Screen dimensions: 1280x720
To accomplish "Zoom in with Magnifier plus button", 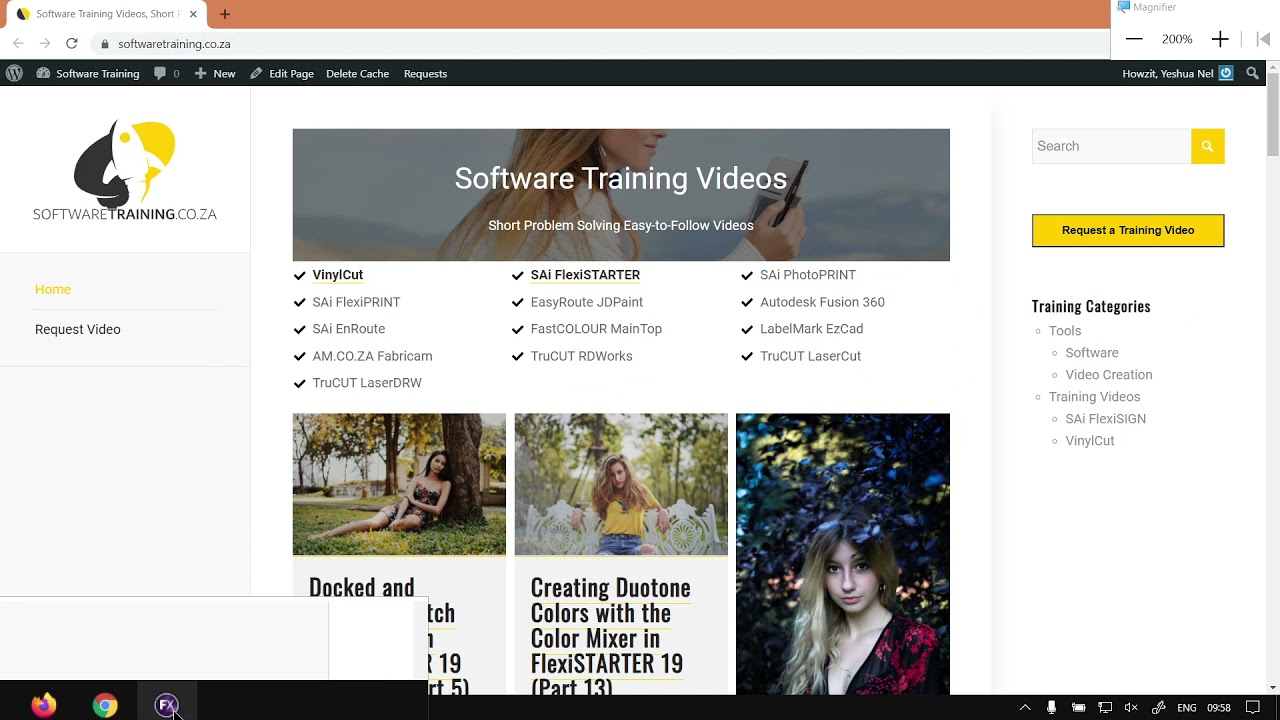I will (1220, 39).
